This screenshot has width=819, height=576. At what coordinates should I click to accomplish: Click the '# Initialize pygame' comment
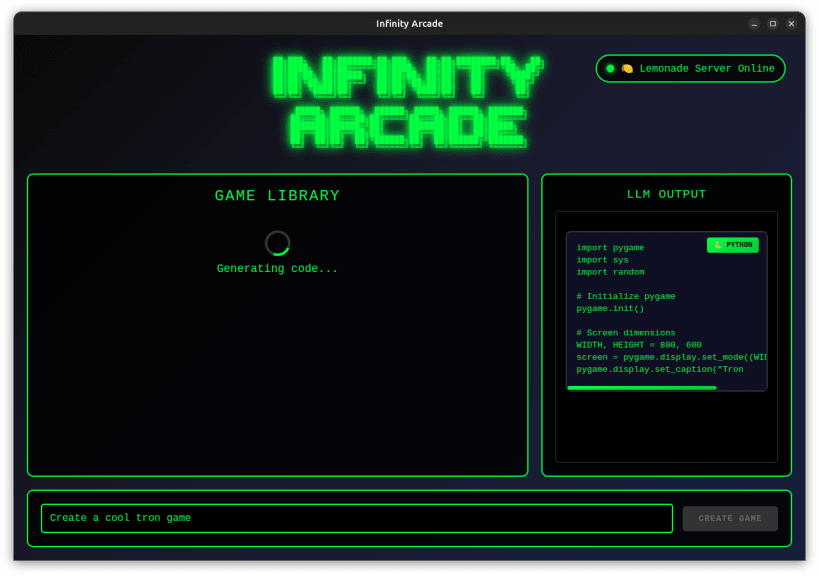626,296
